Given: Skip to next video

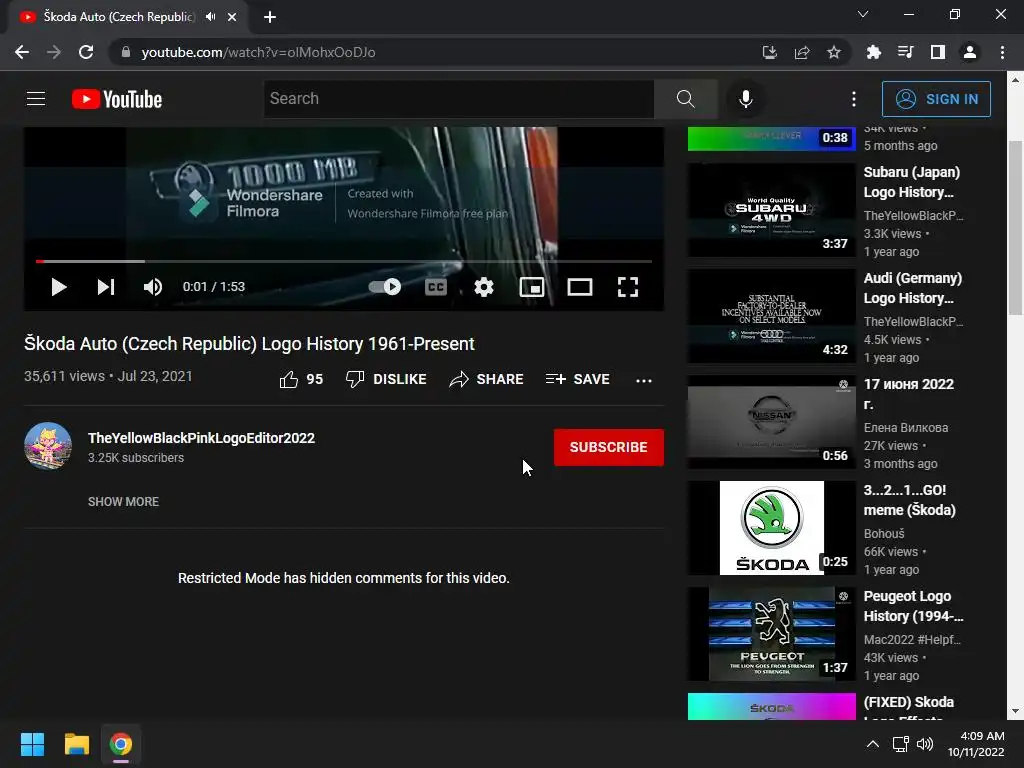Looking at the screenshot, I should coord(106,287).
